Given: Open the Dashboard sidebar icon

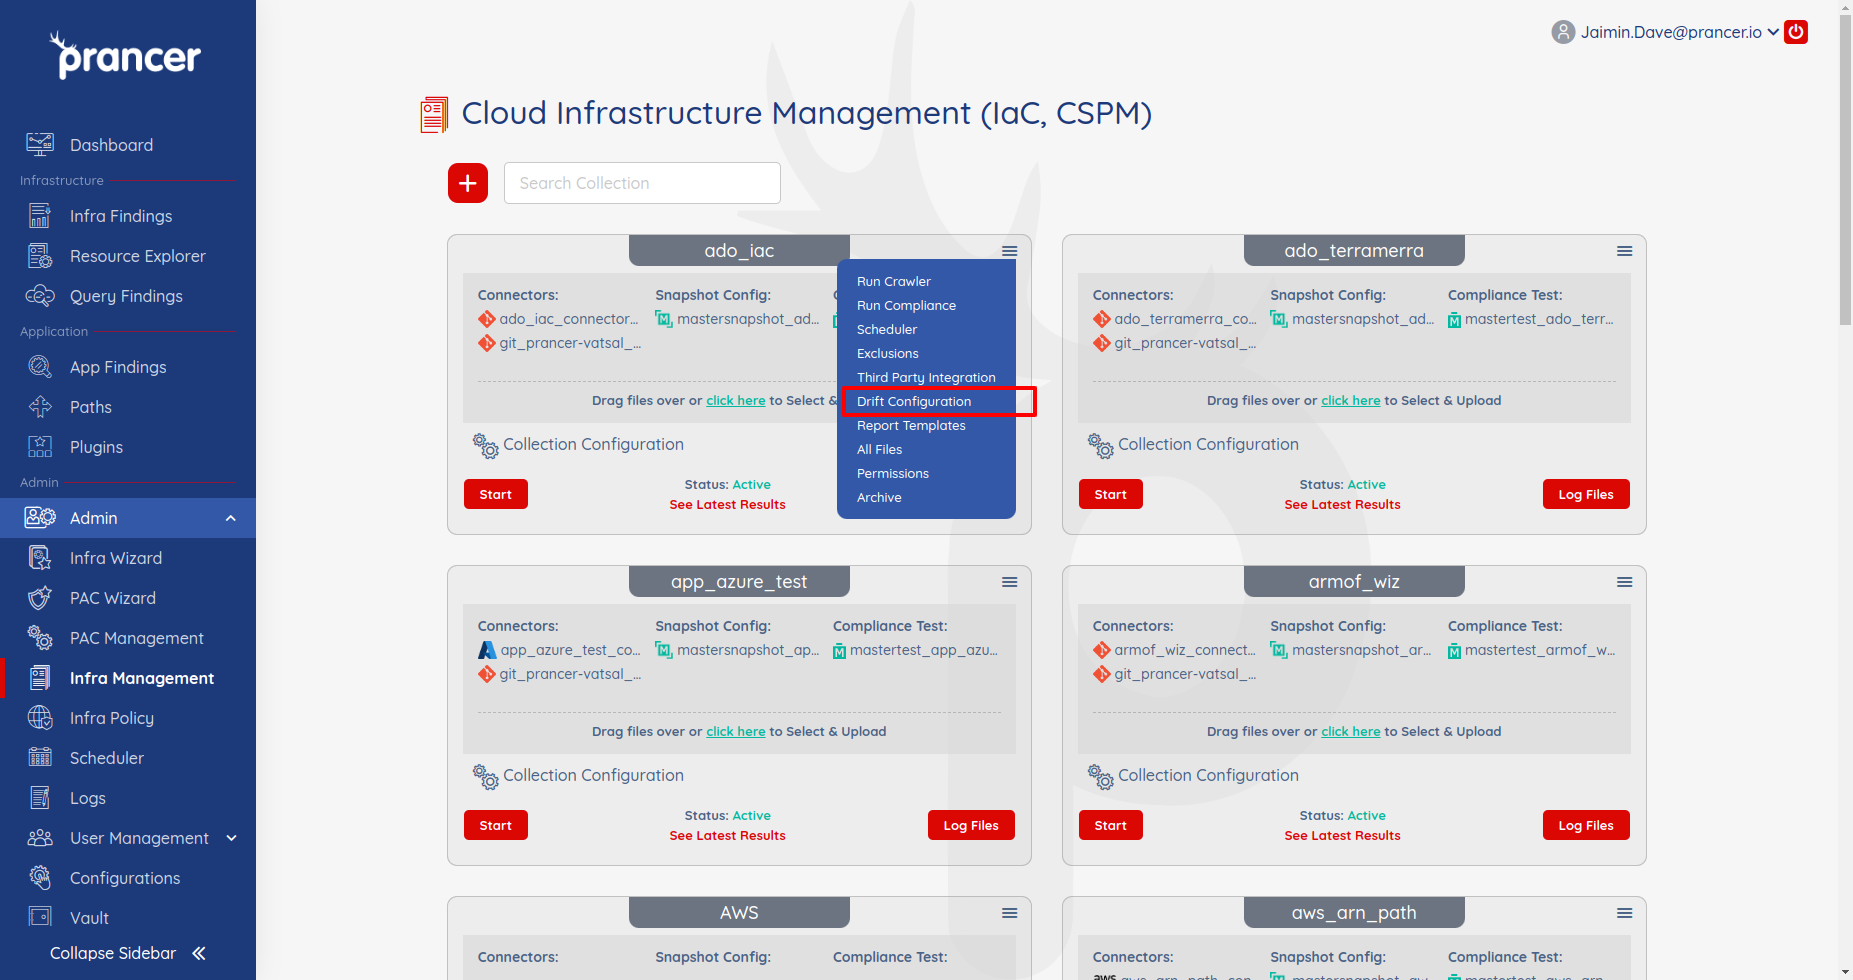Looking at the screenshot, I should 40,145.
